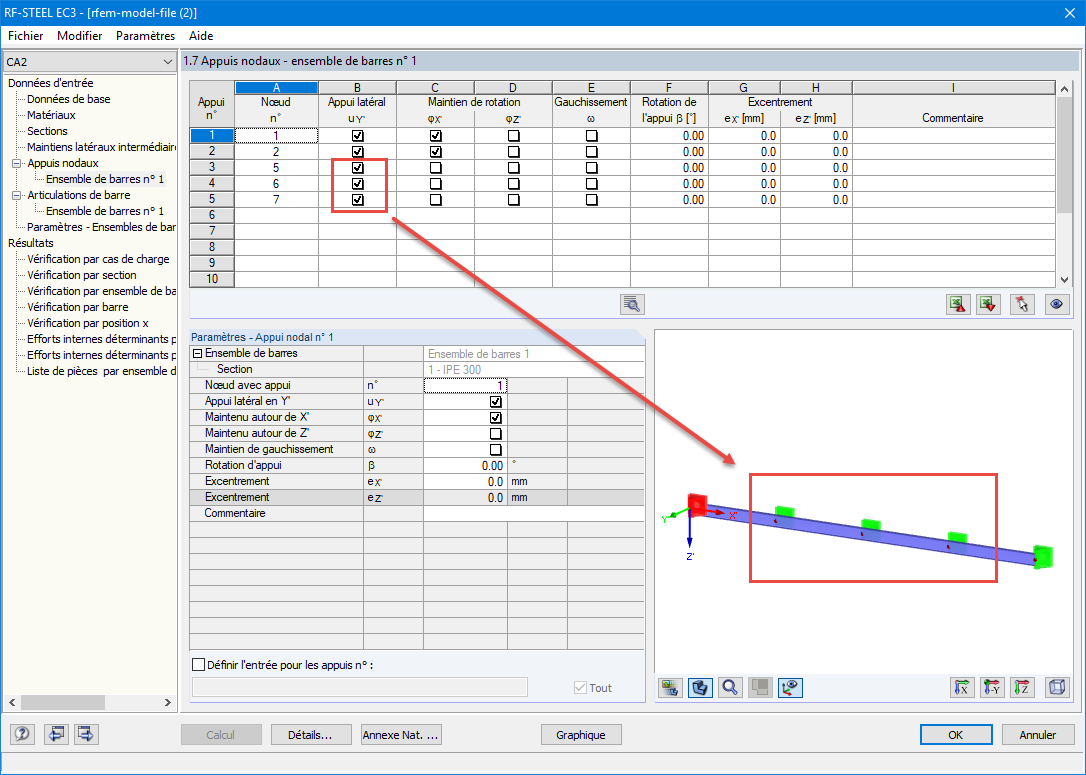
Task: Enable Maintien de gauchissement in parameters
Action: pyautogui.click(x=495, y=449)
